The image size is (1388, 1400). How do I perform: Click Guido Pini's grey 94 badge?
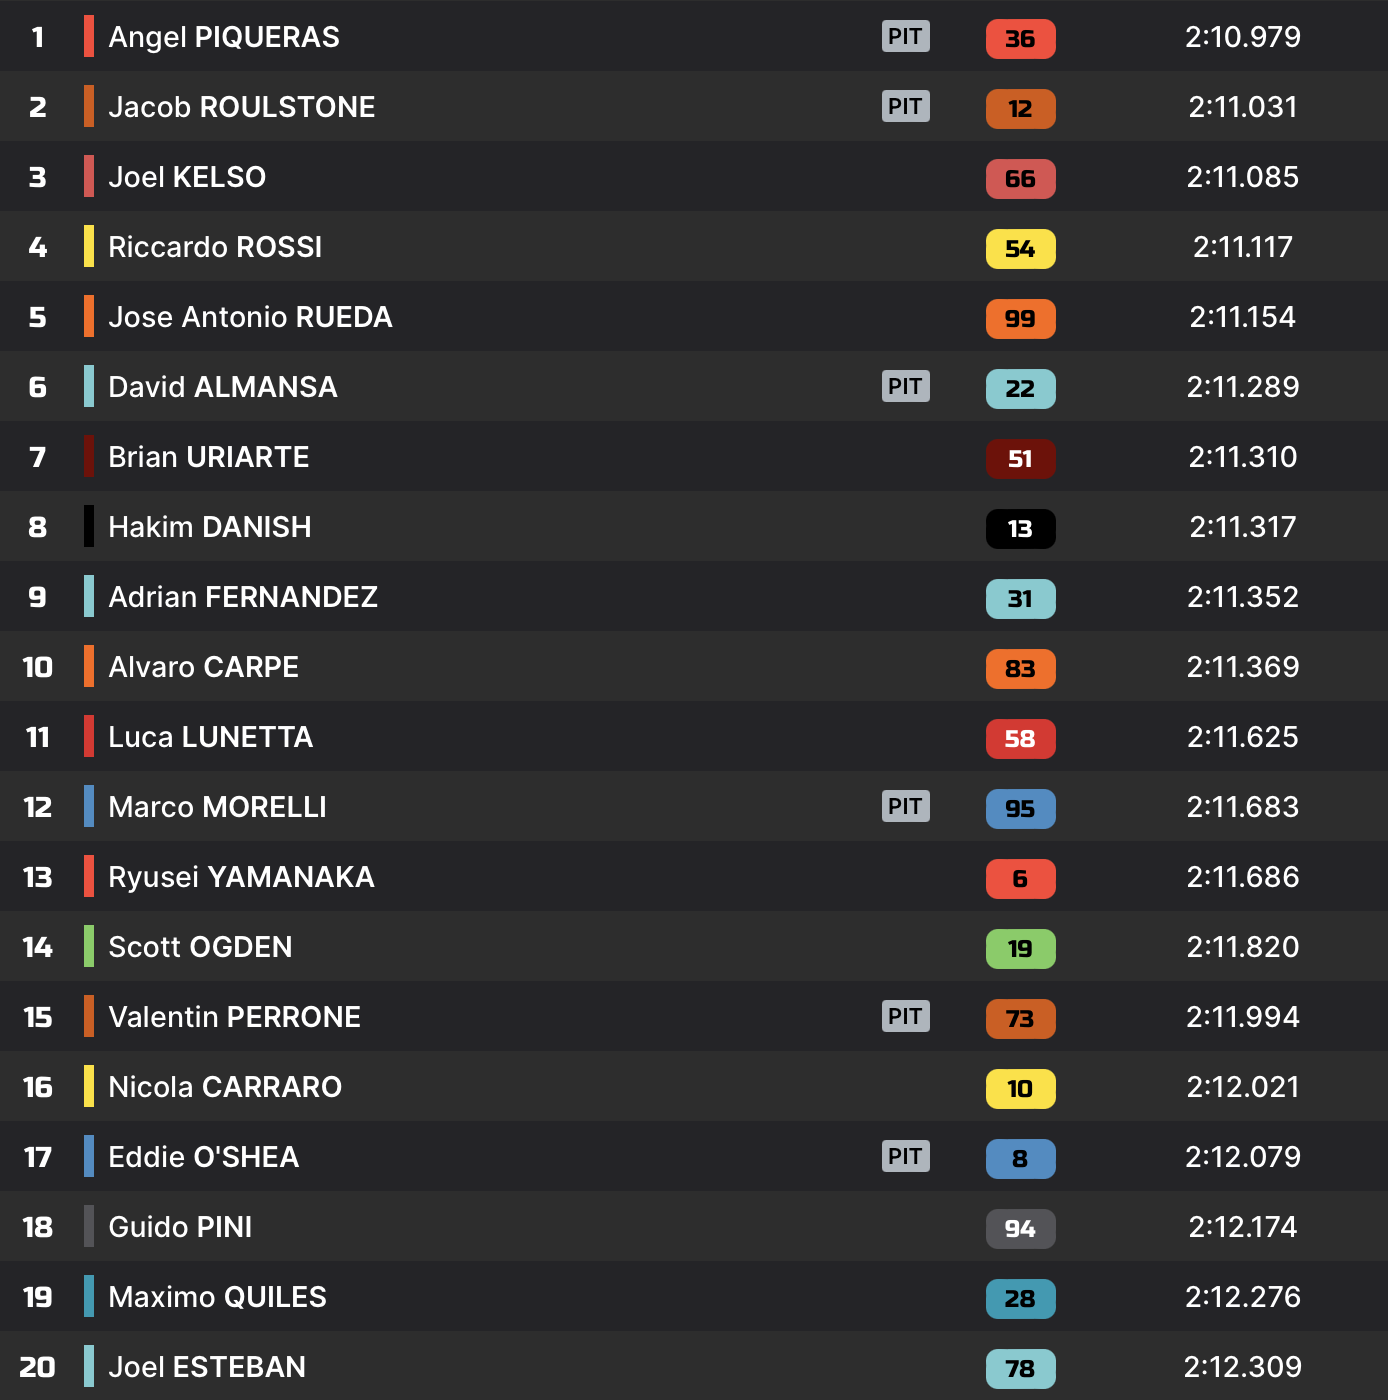[x=1020, y=1229]
